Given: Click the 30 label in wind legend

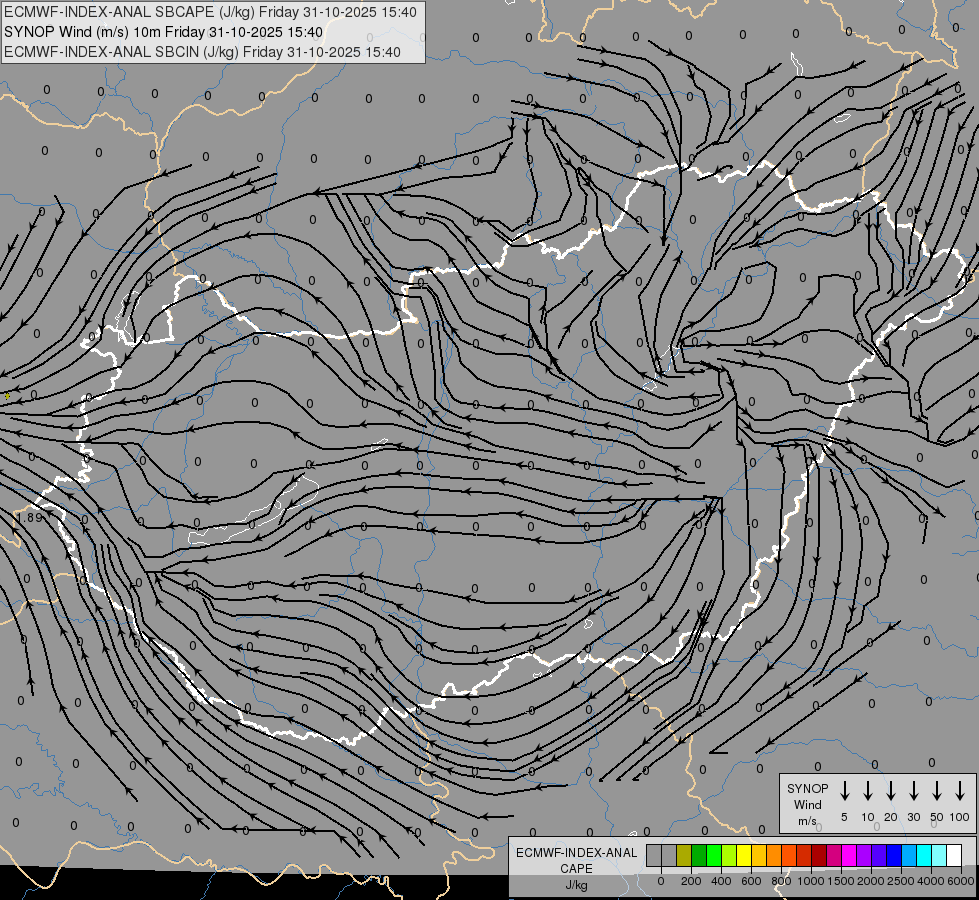Looking at the screenshot, I should (x=913, y=817).
